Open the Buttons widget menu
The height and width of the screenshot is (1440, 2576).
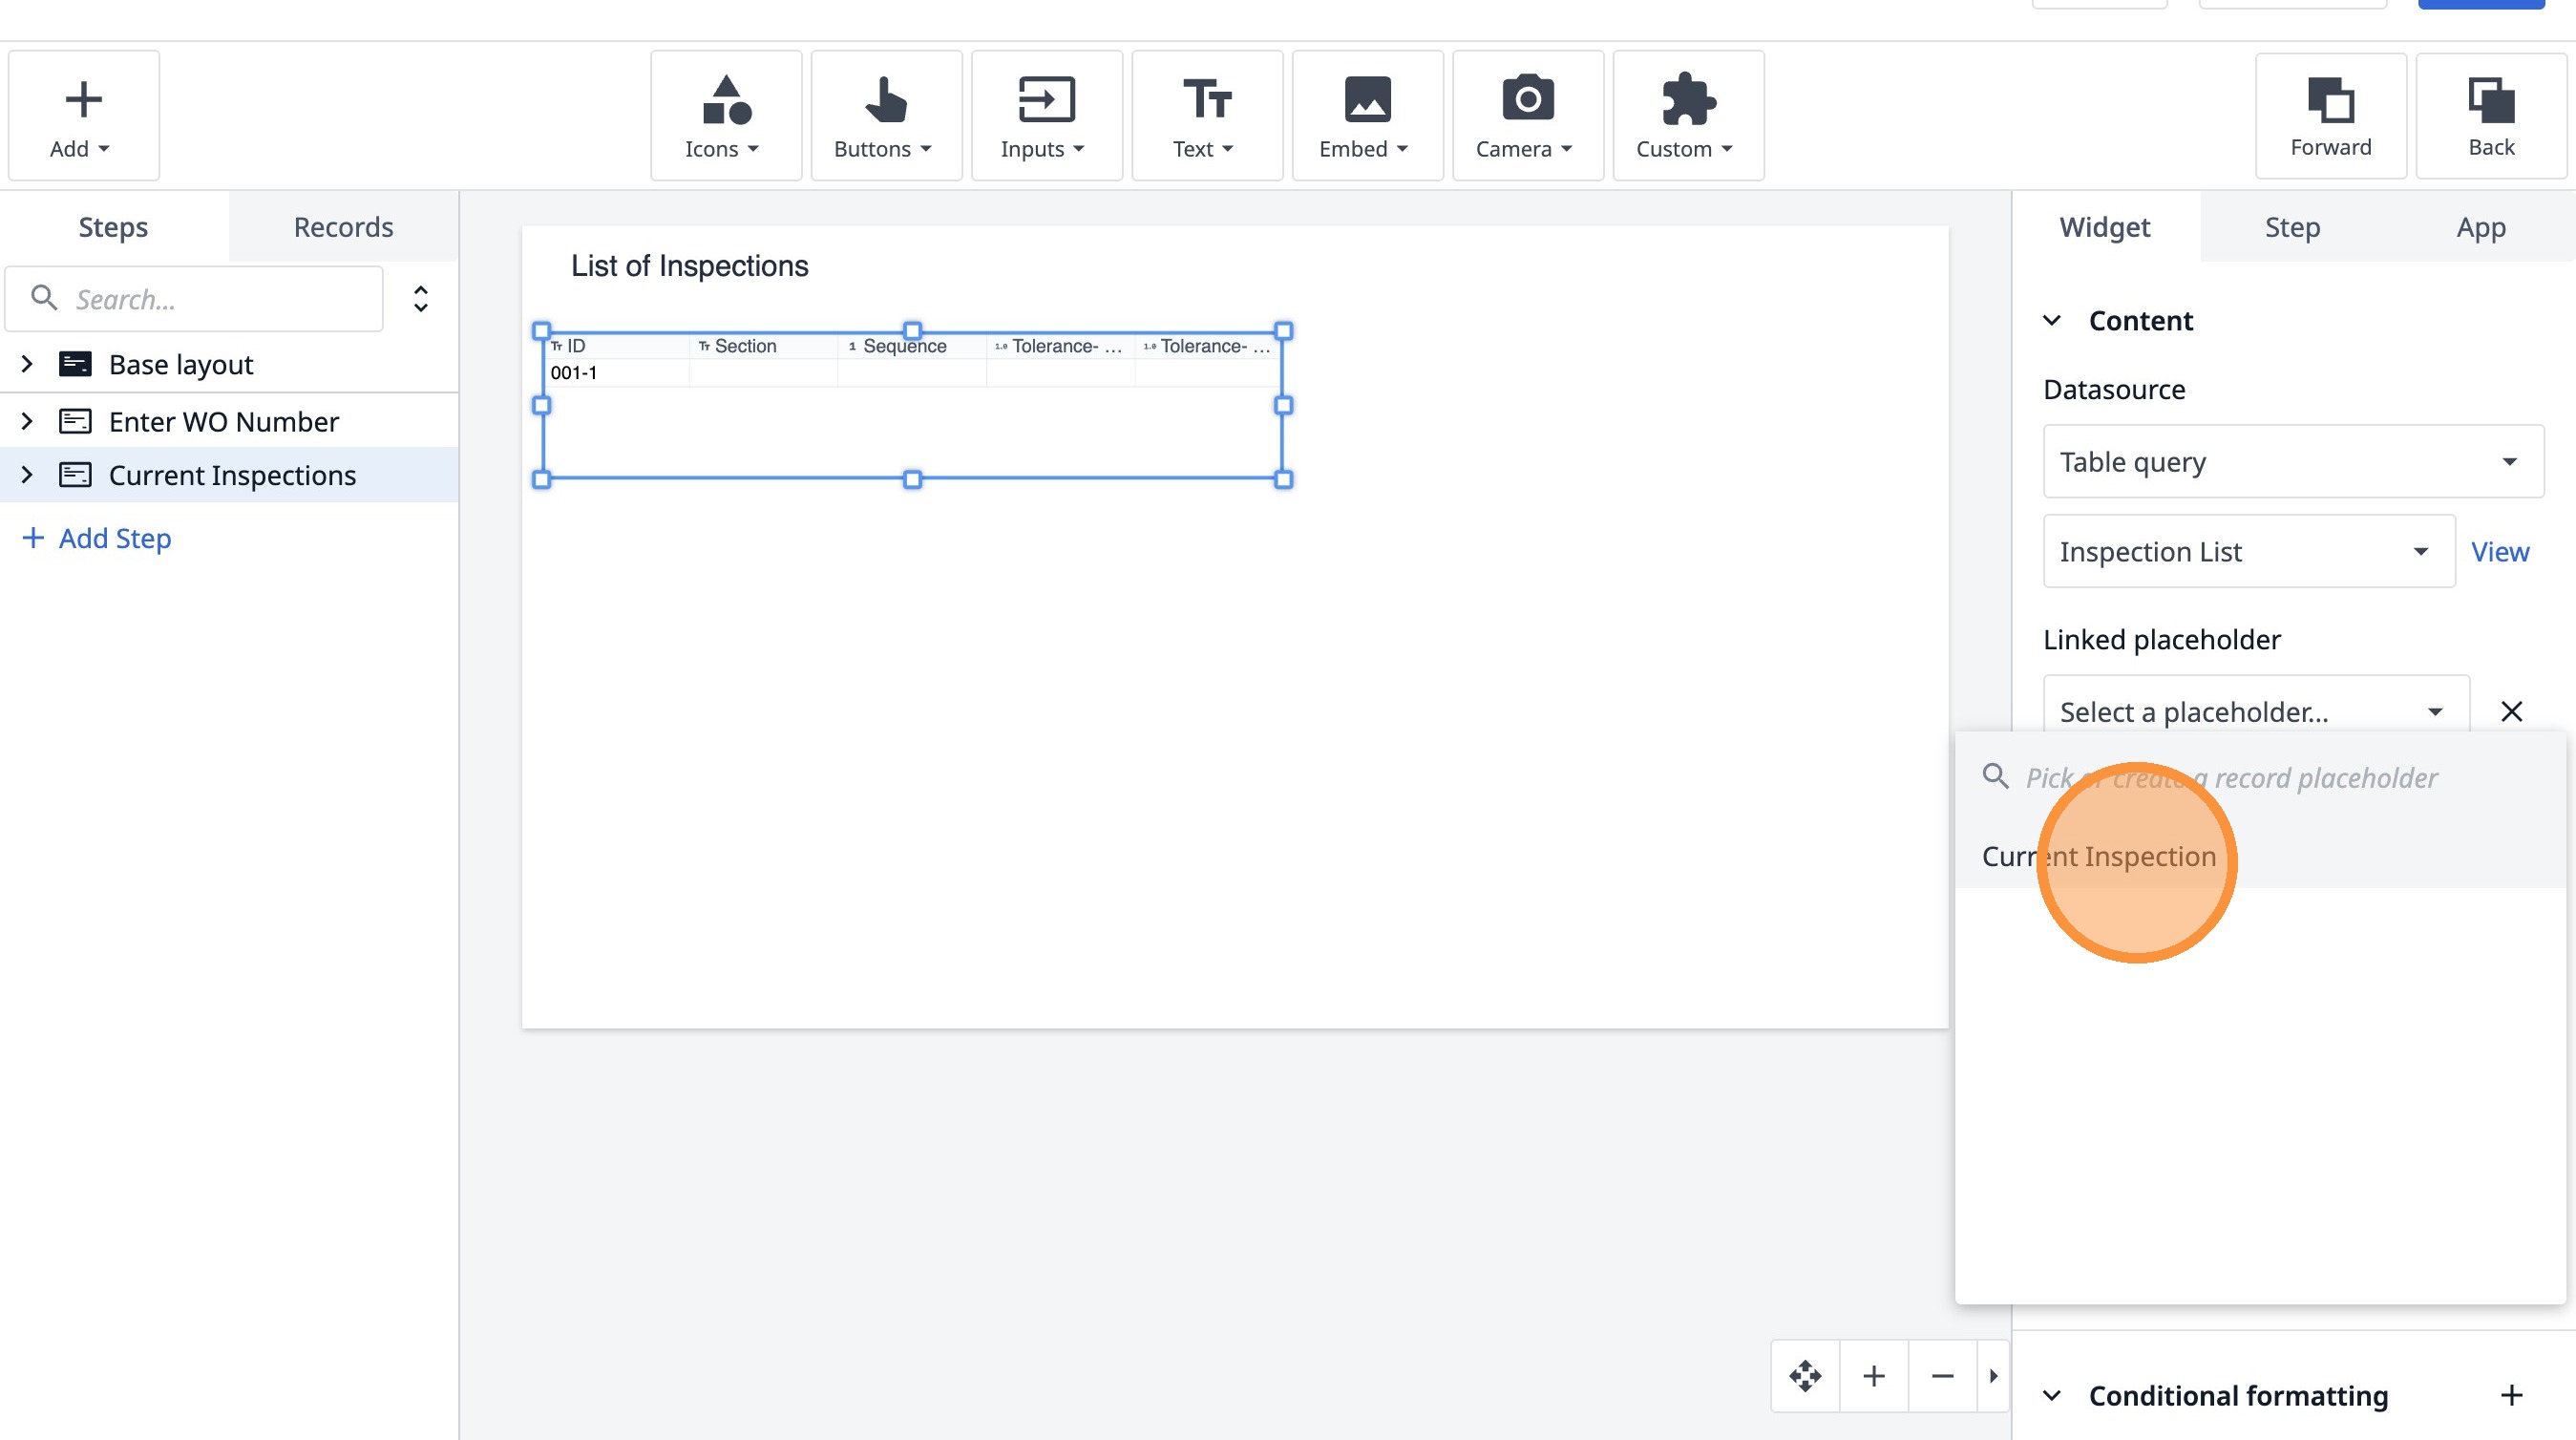click(885, 116)
